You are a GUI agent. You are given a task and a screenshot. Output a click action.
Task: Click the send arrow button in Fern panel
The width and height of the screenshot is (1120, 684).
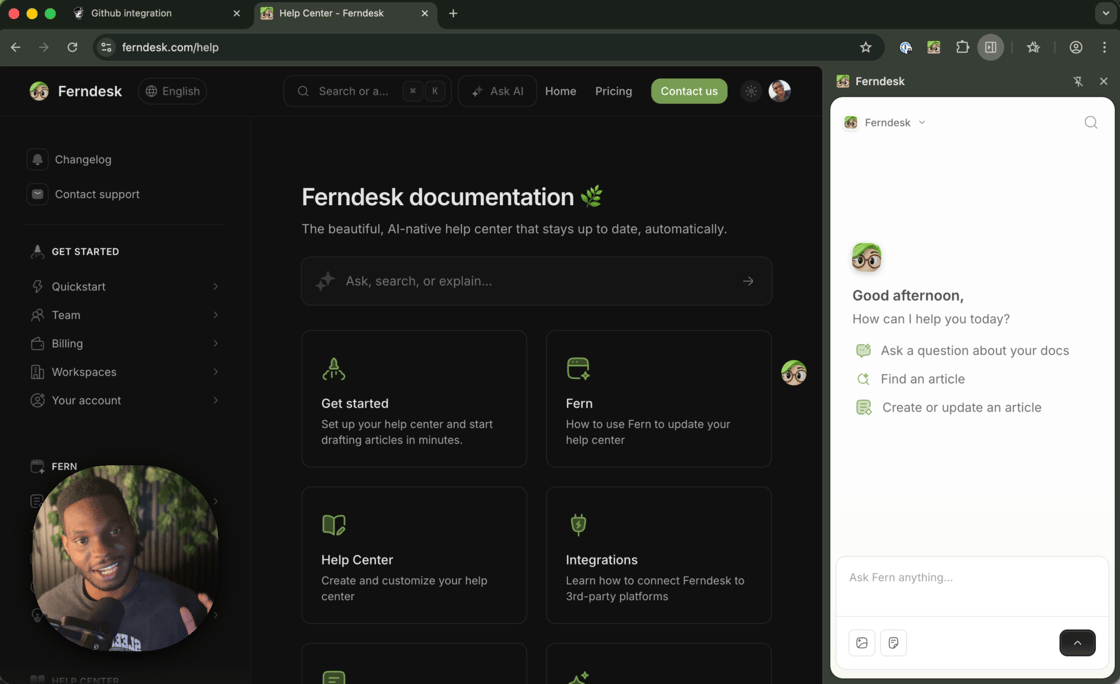[x=1077, y=643]
